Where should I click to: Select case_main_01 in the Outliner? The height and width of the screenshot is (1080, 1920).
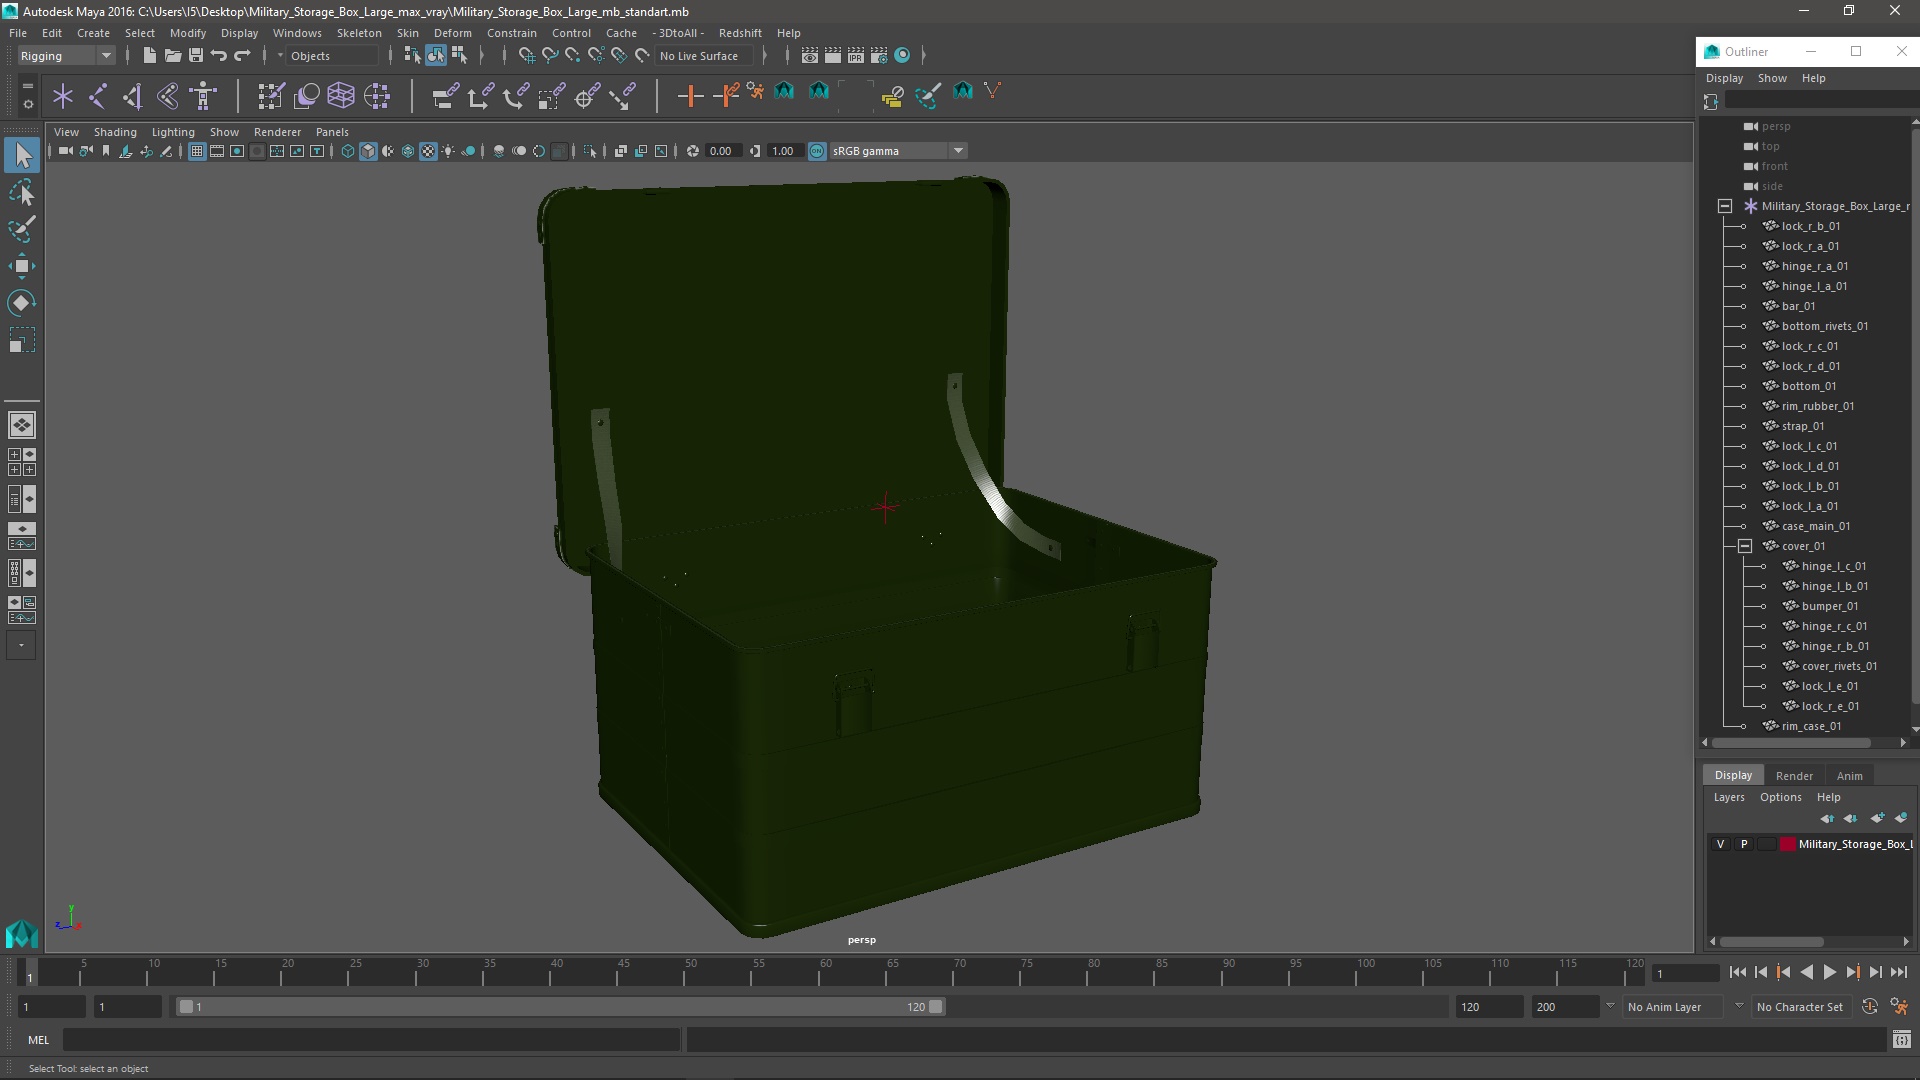(1815, 526)
